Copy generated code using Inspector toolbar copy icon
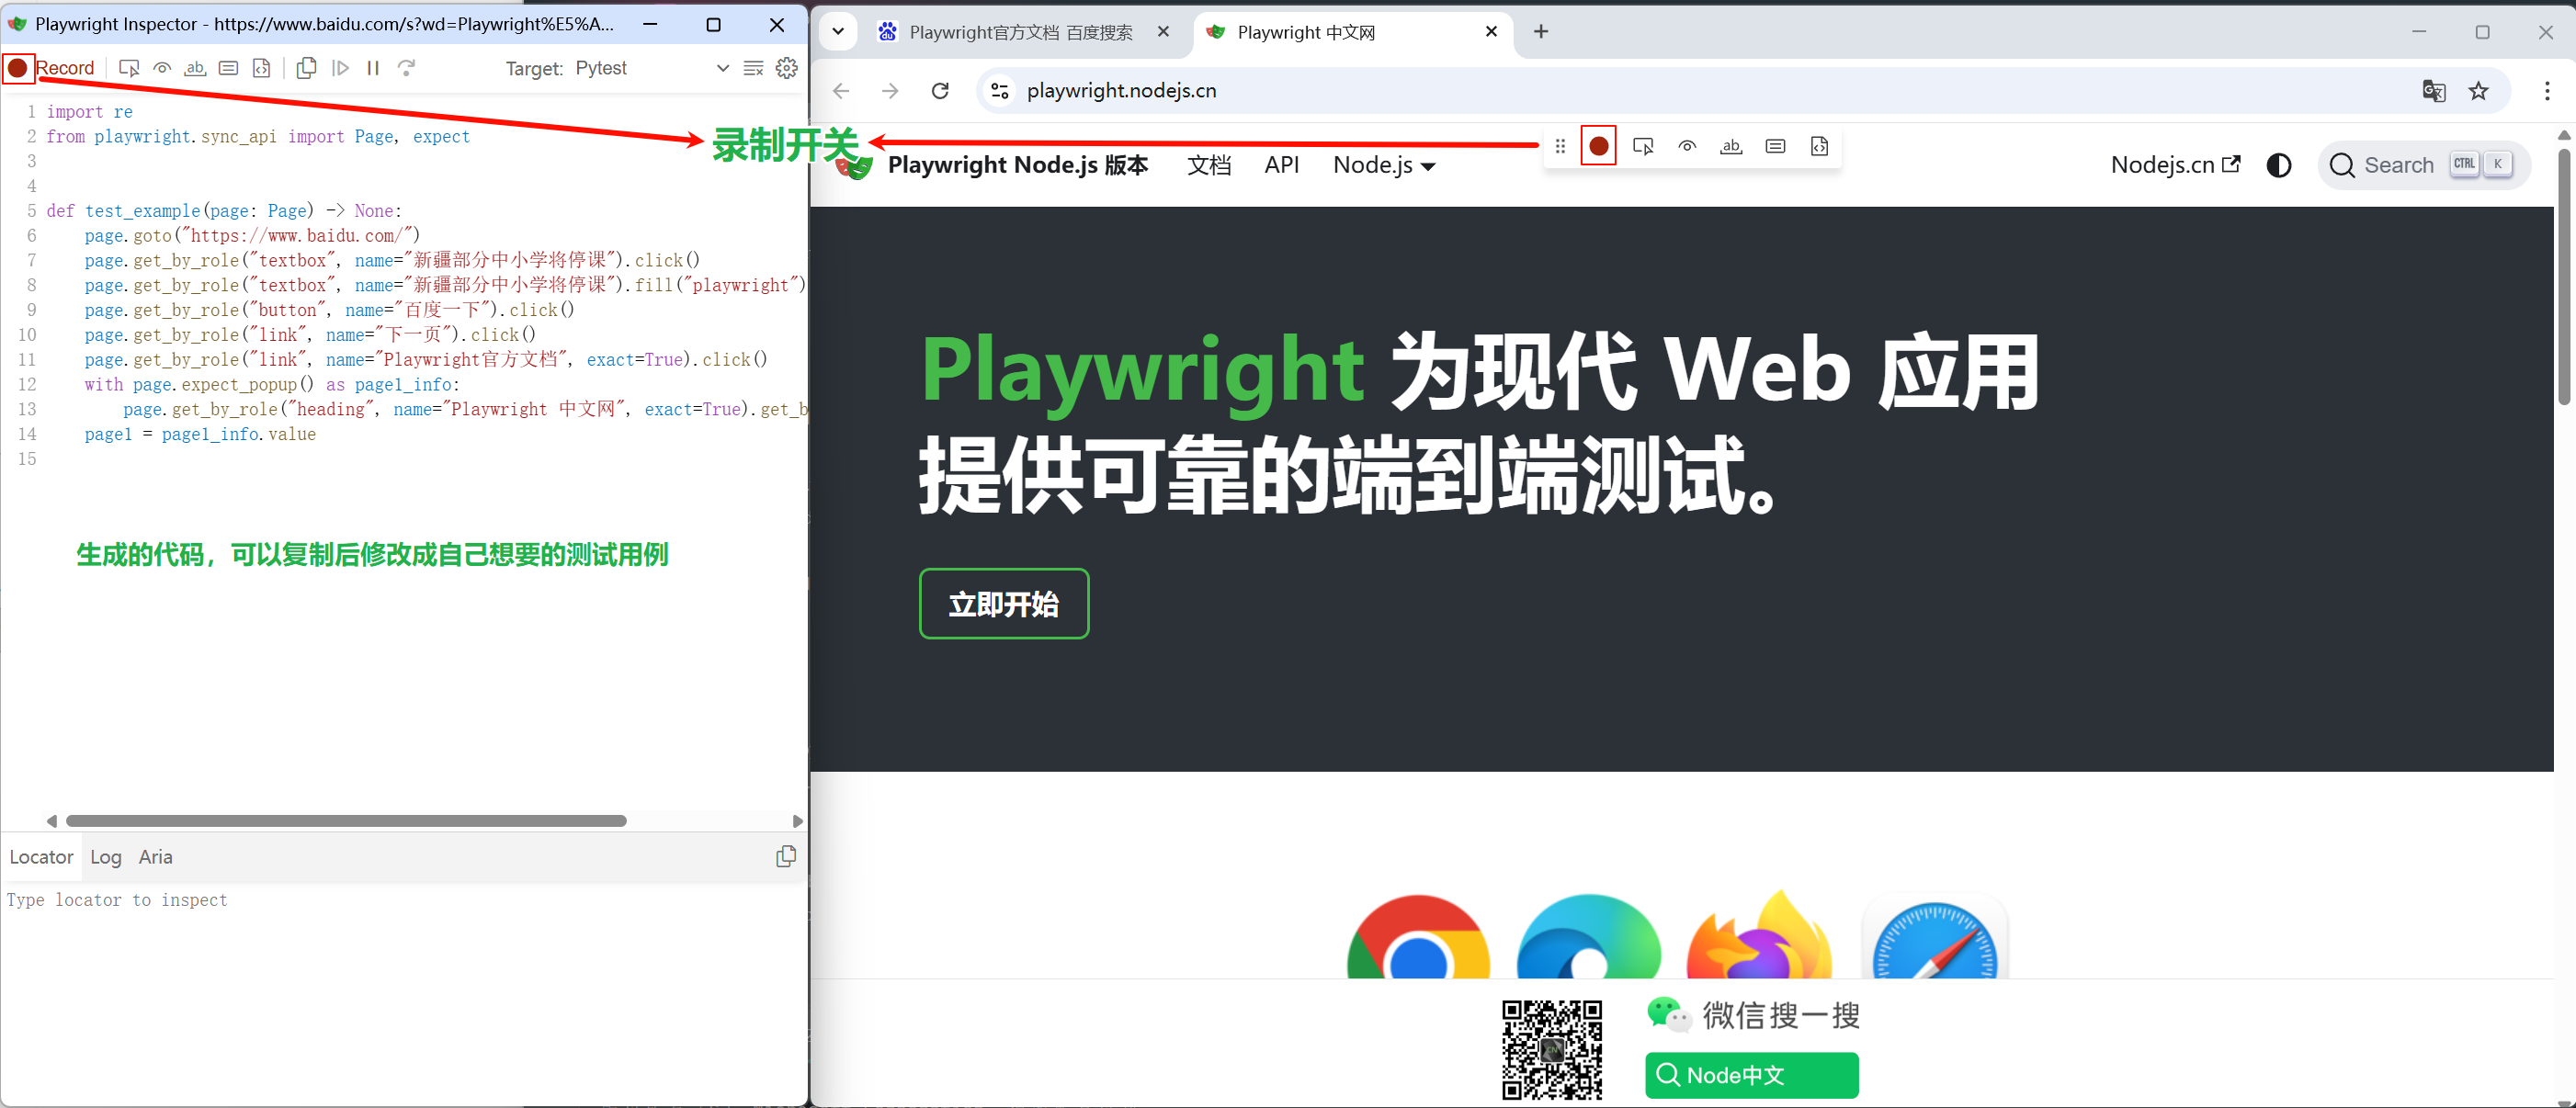This screenshot has width=2576, height=1108. (x=307, y=68)
